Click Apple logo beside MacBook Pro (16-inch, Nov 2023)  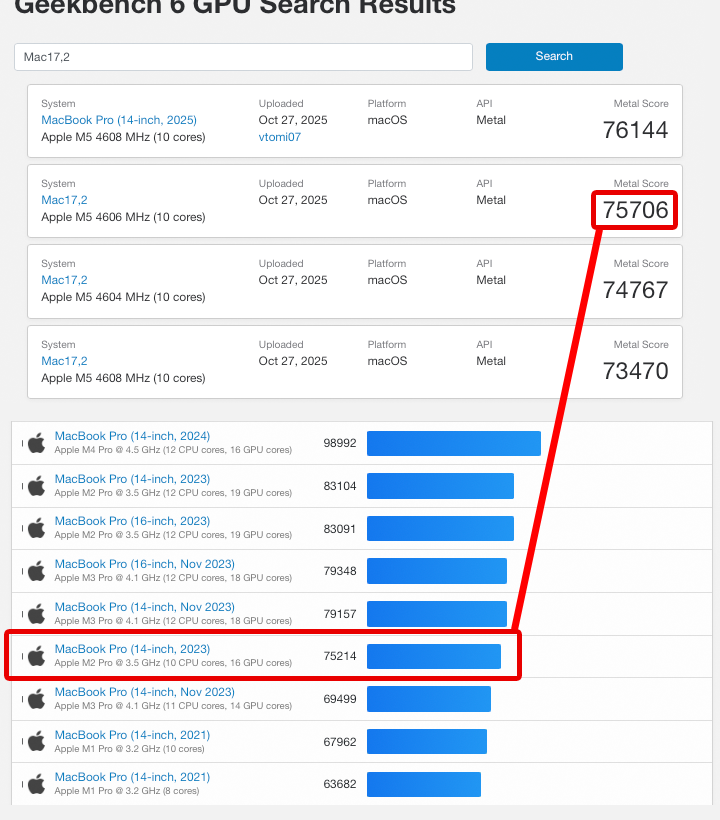tap(37, 571)
